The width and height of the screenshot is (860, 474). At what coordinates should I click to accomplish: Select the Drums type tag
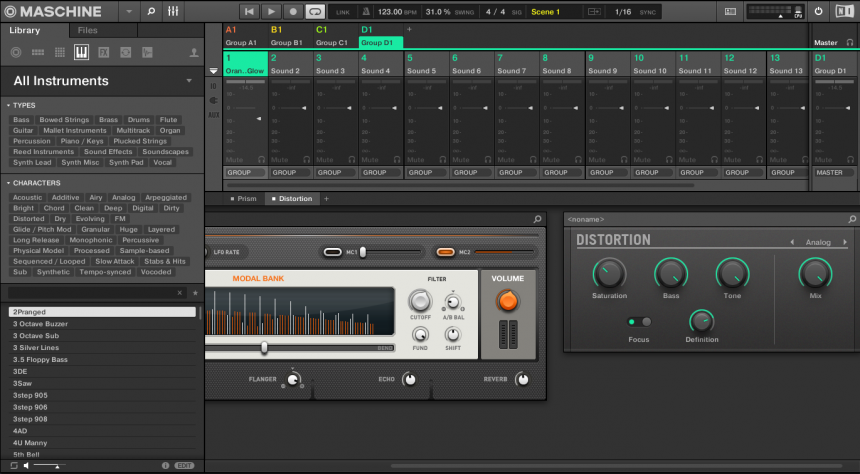[139, 120]
